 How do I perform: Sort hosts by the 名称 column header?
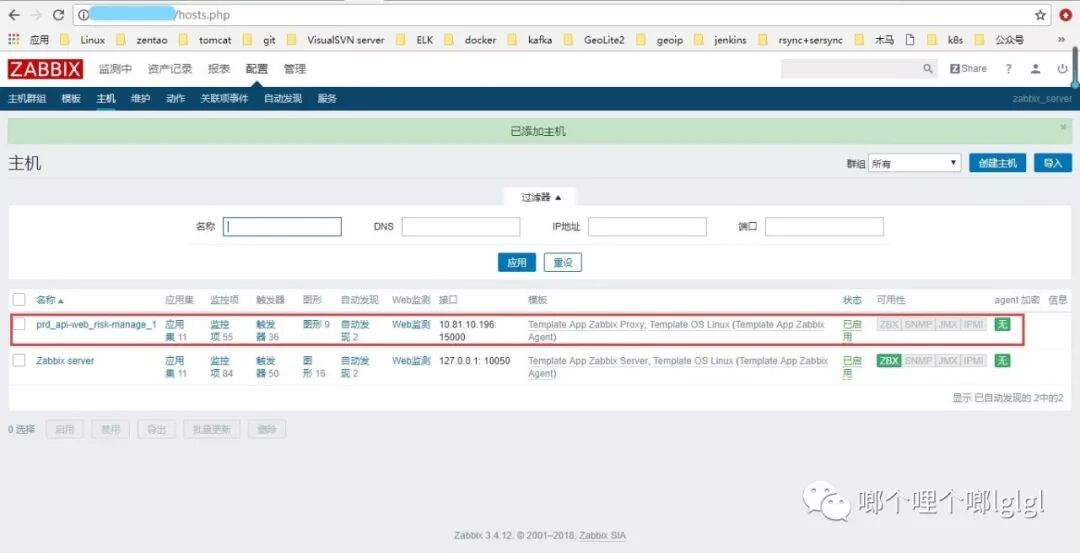tap(50, 300)
